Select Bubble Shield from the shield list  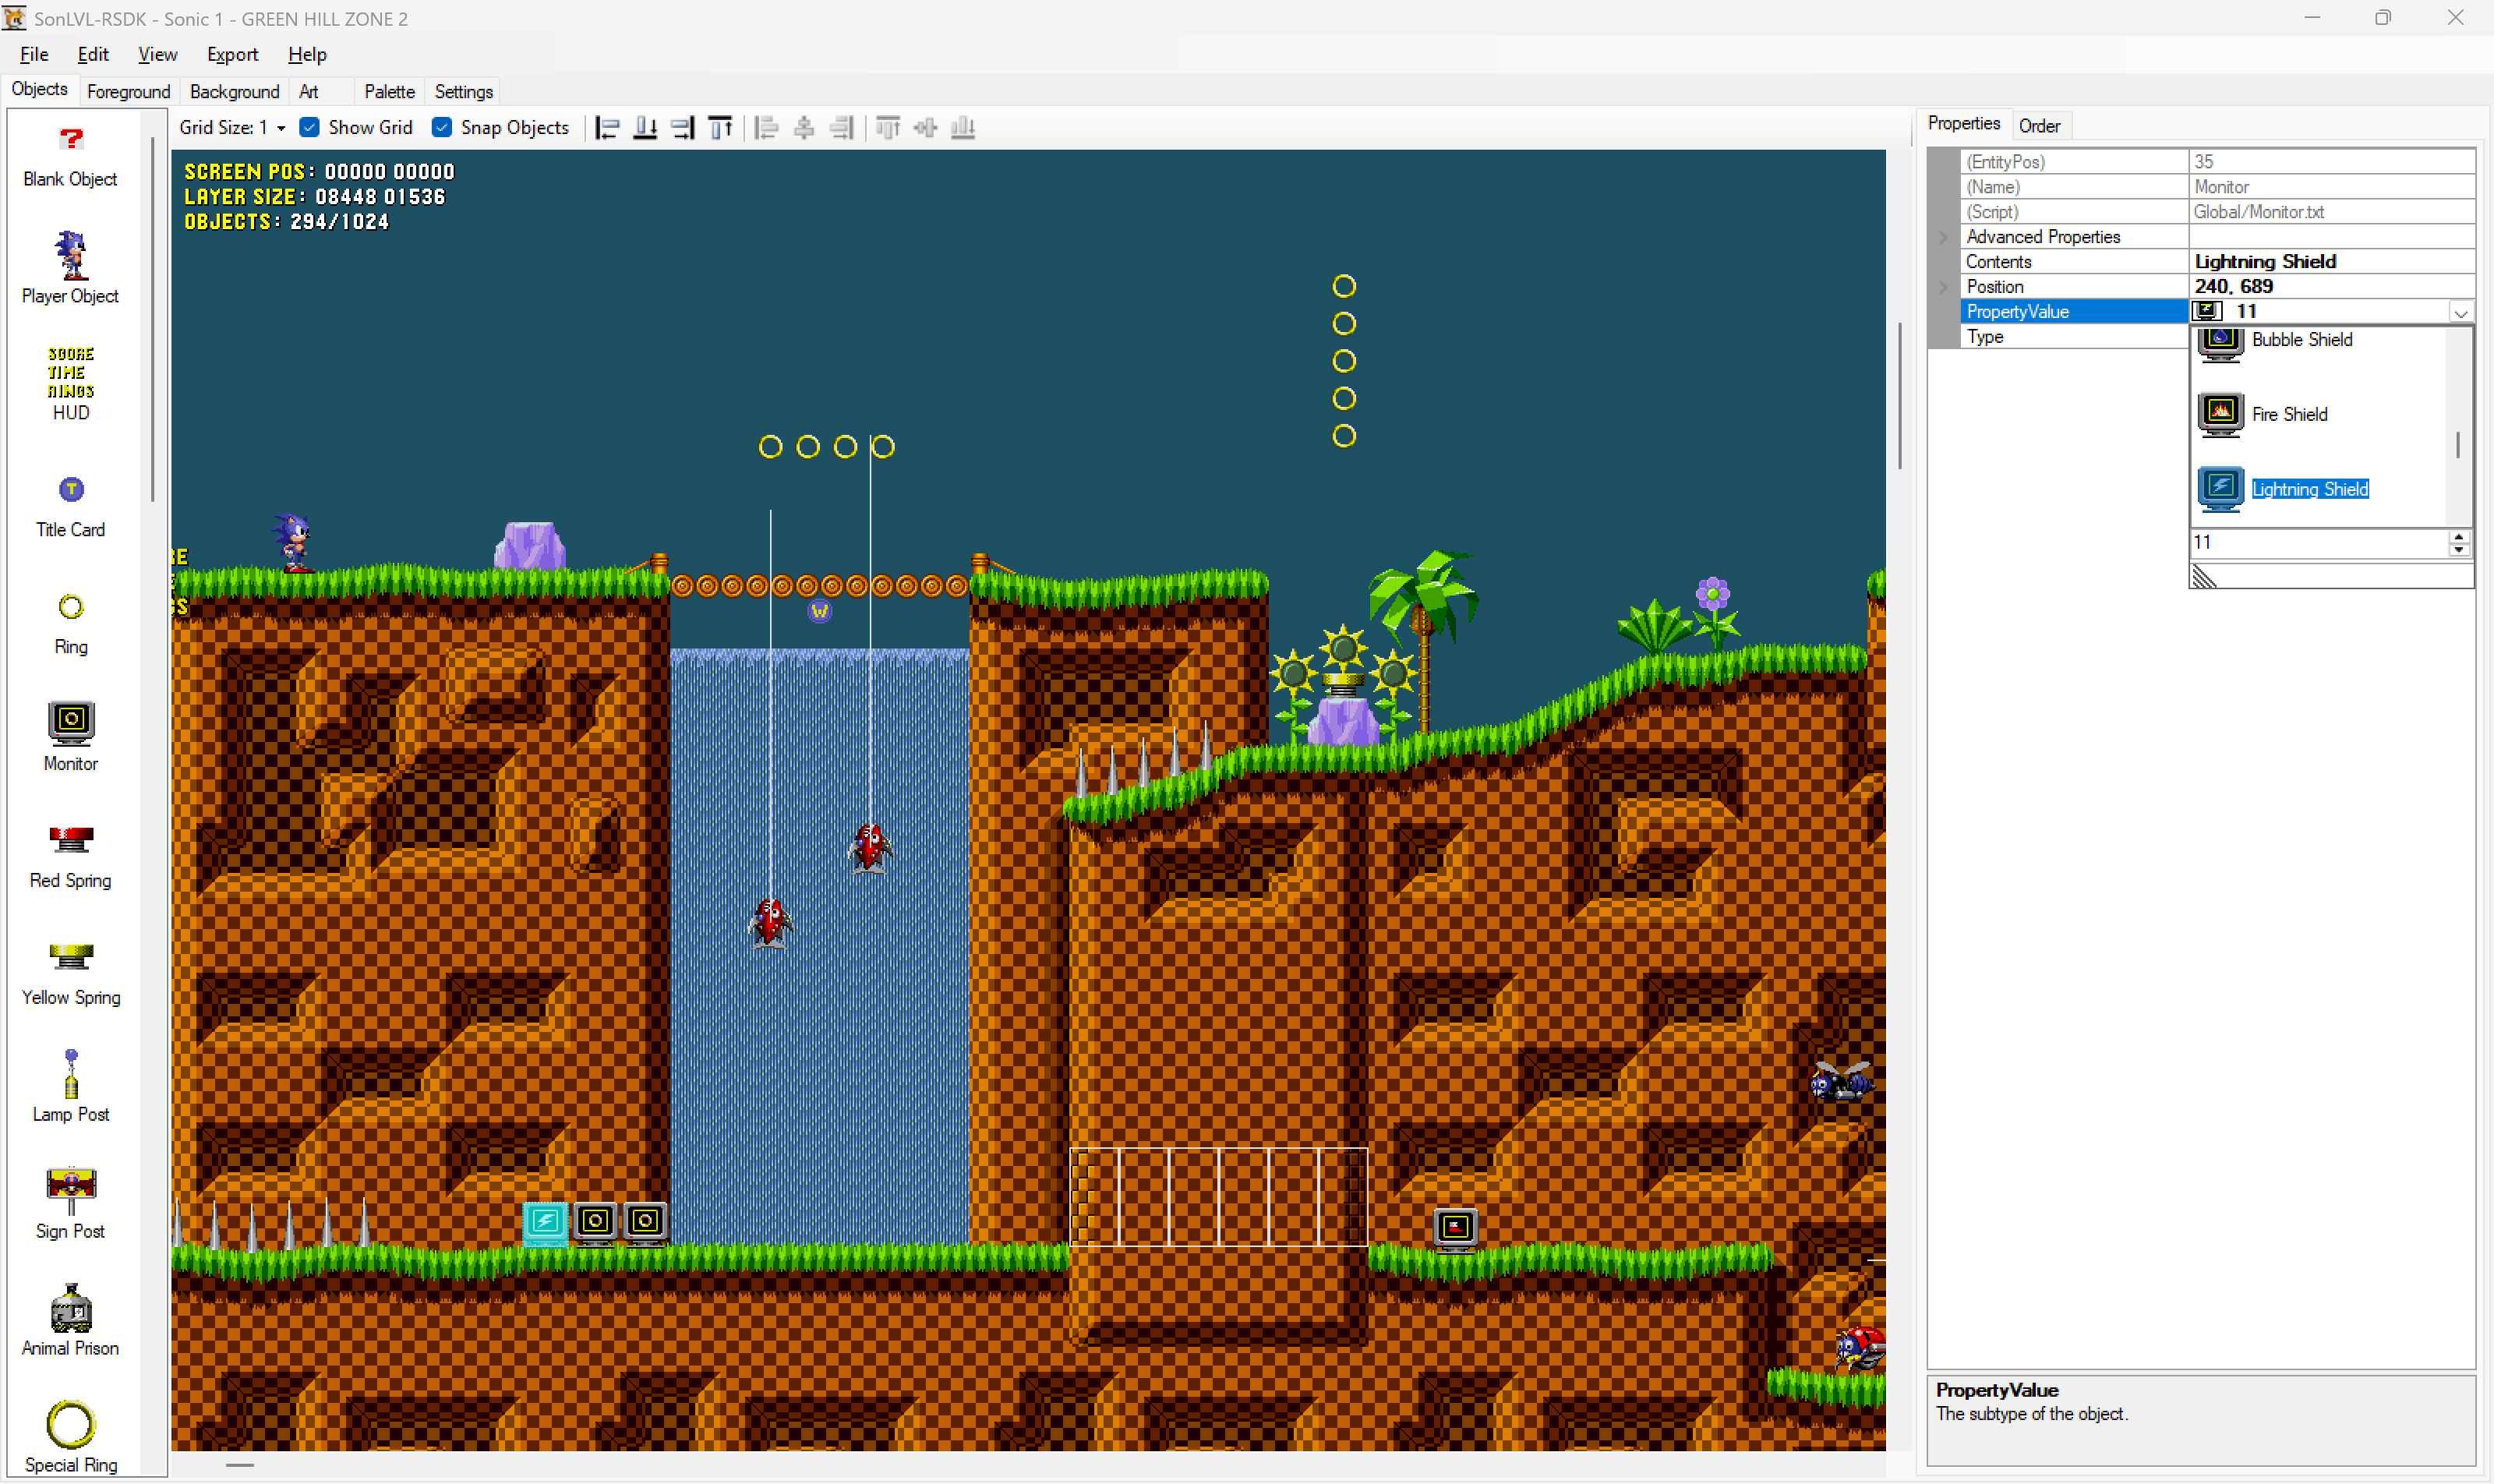[2303, 339]
